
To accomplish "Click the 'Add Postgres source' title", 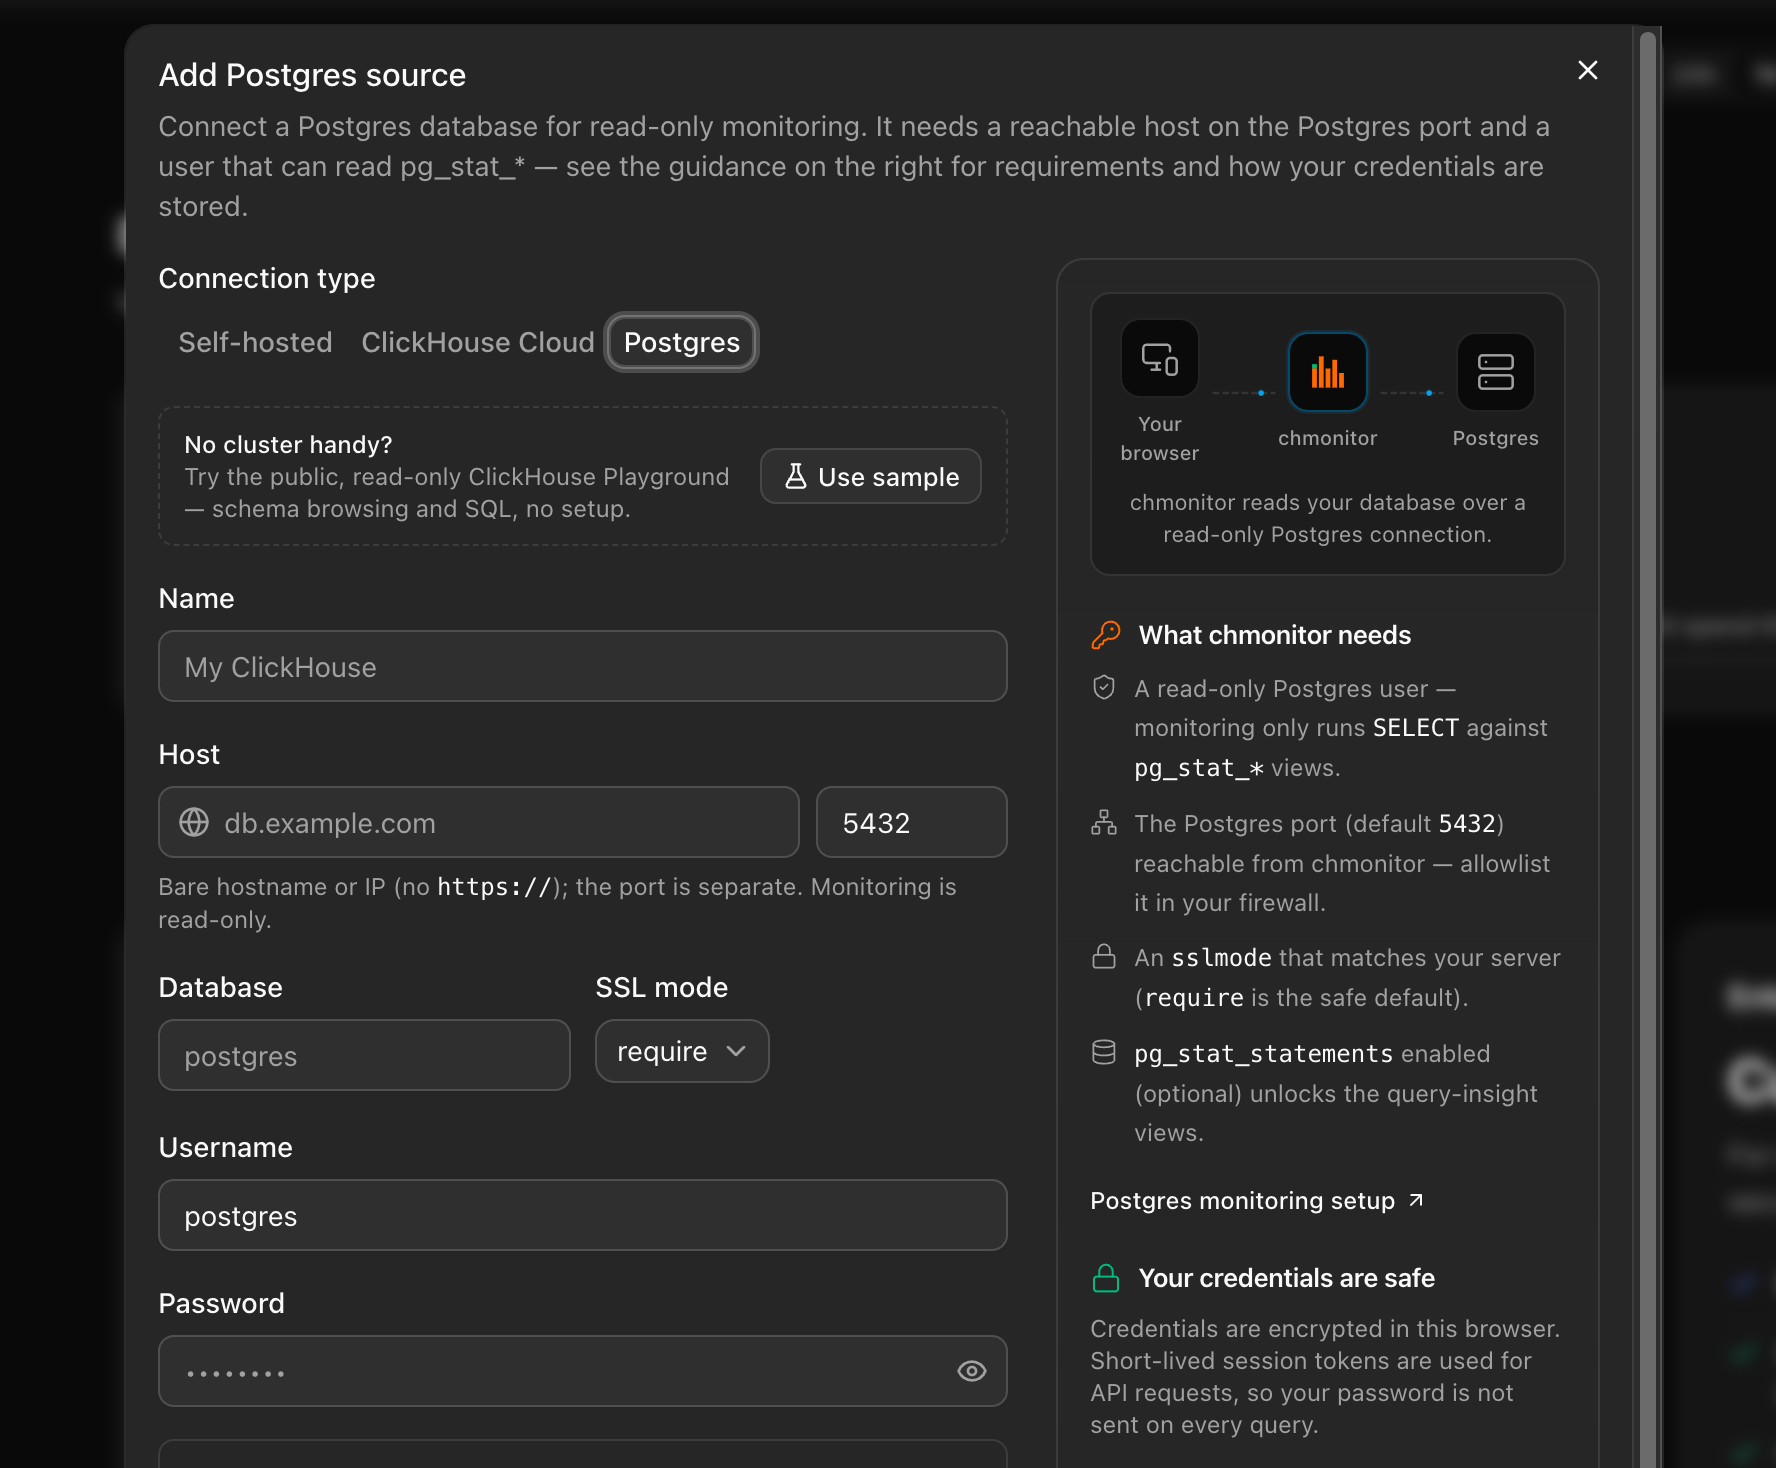I will 312,75.
